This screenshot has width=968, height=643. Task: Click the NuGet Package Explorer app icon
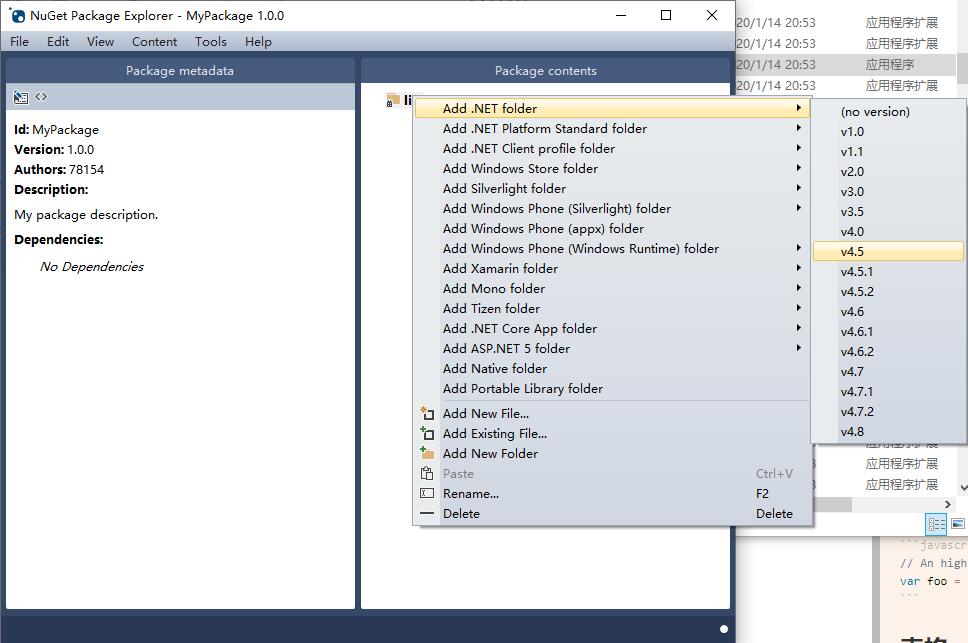(17, 15)
